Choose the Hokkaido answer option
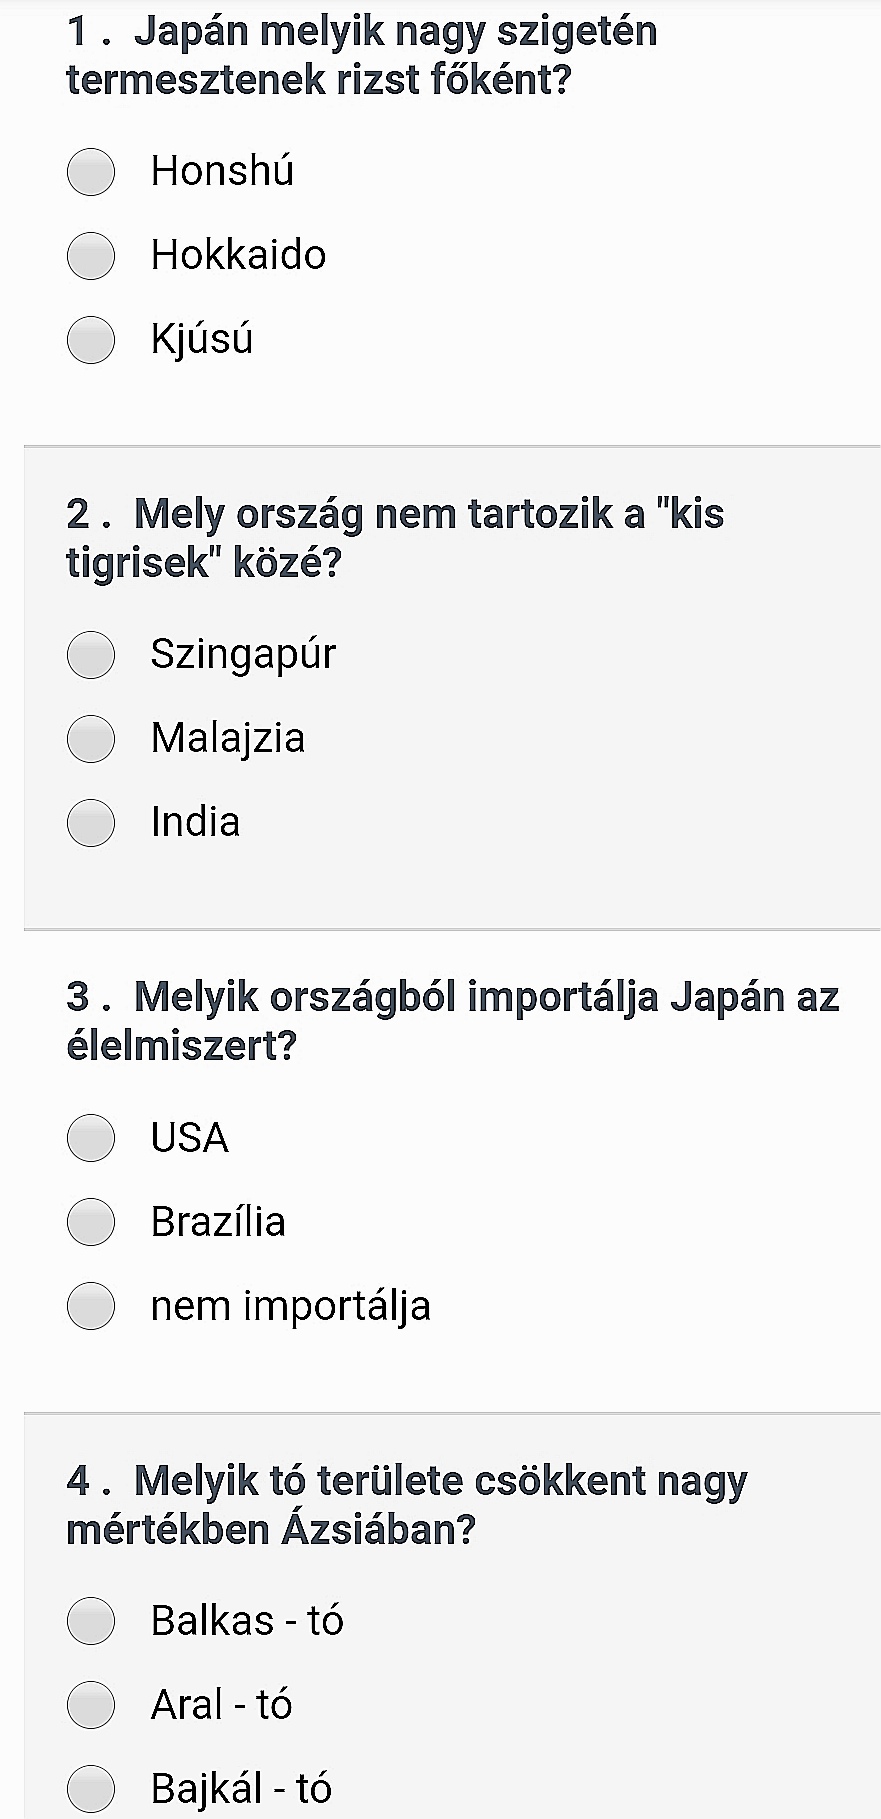 91,256
